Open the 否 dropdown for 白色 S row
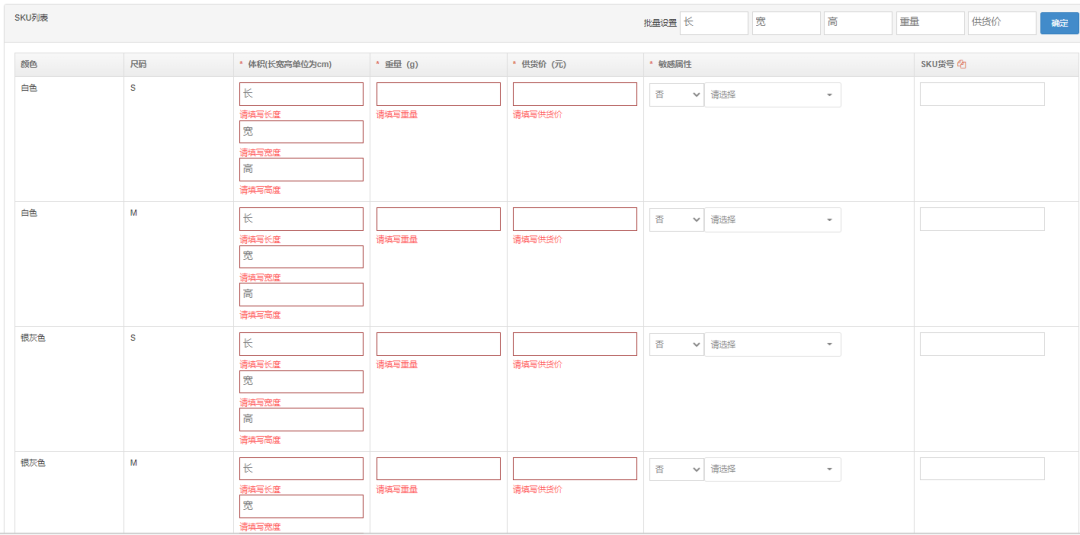The image size is (1080, 535). click(676, 94)
